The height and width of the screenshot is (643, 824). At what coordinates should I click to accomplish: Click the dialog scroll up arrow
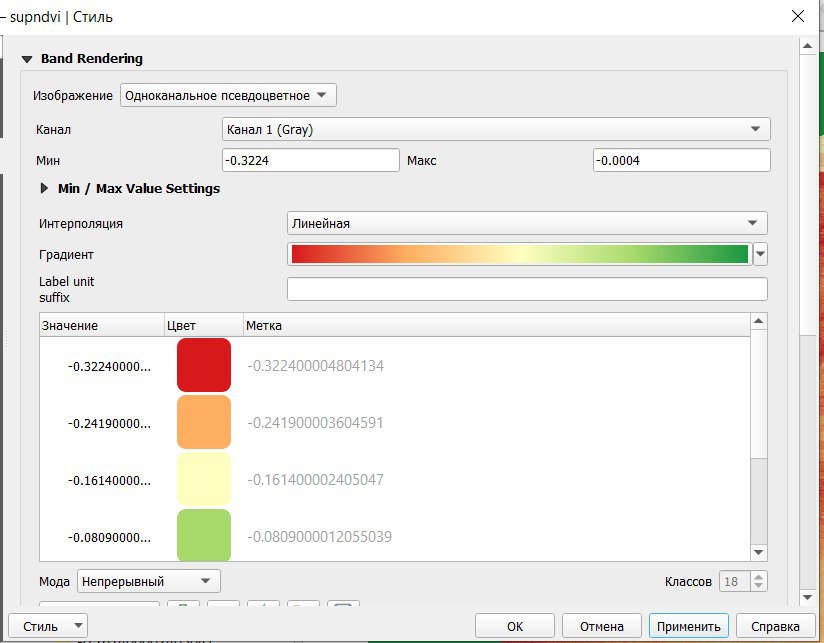808,46
